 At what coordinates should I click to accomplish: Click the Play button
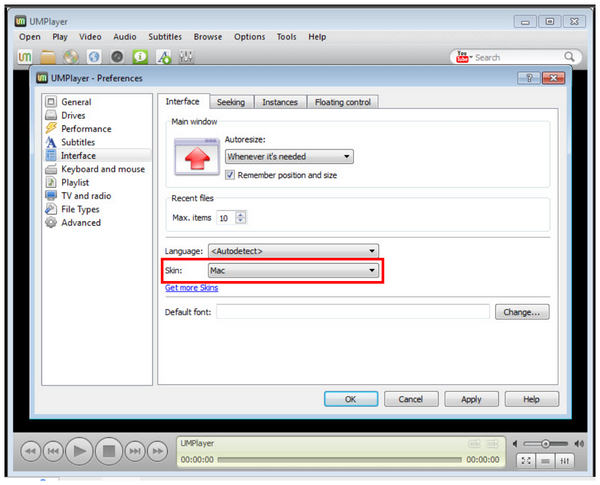[79, 451]
